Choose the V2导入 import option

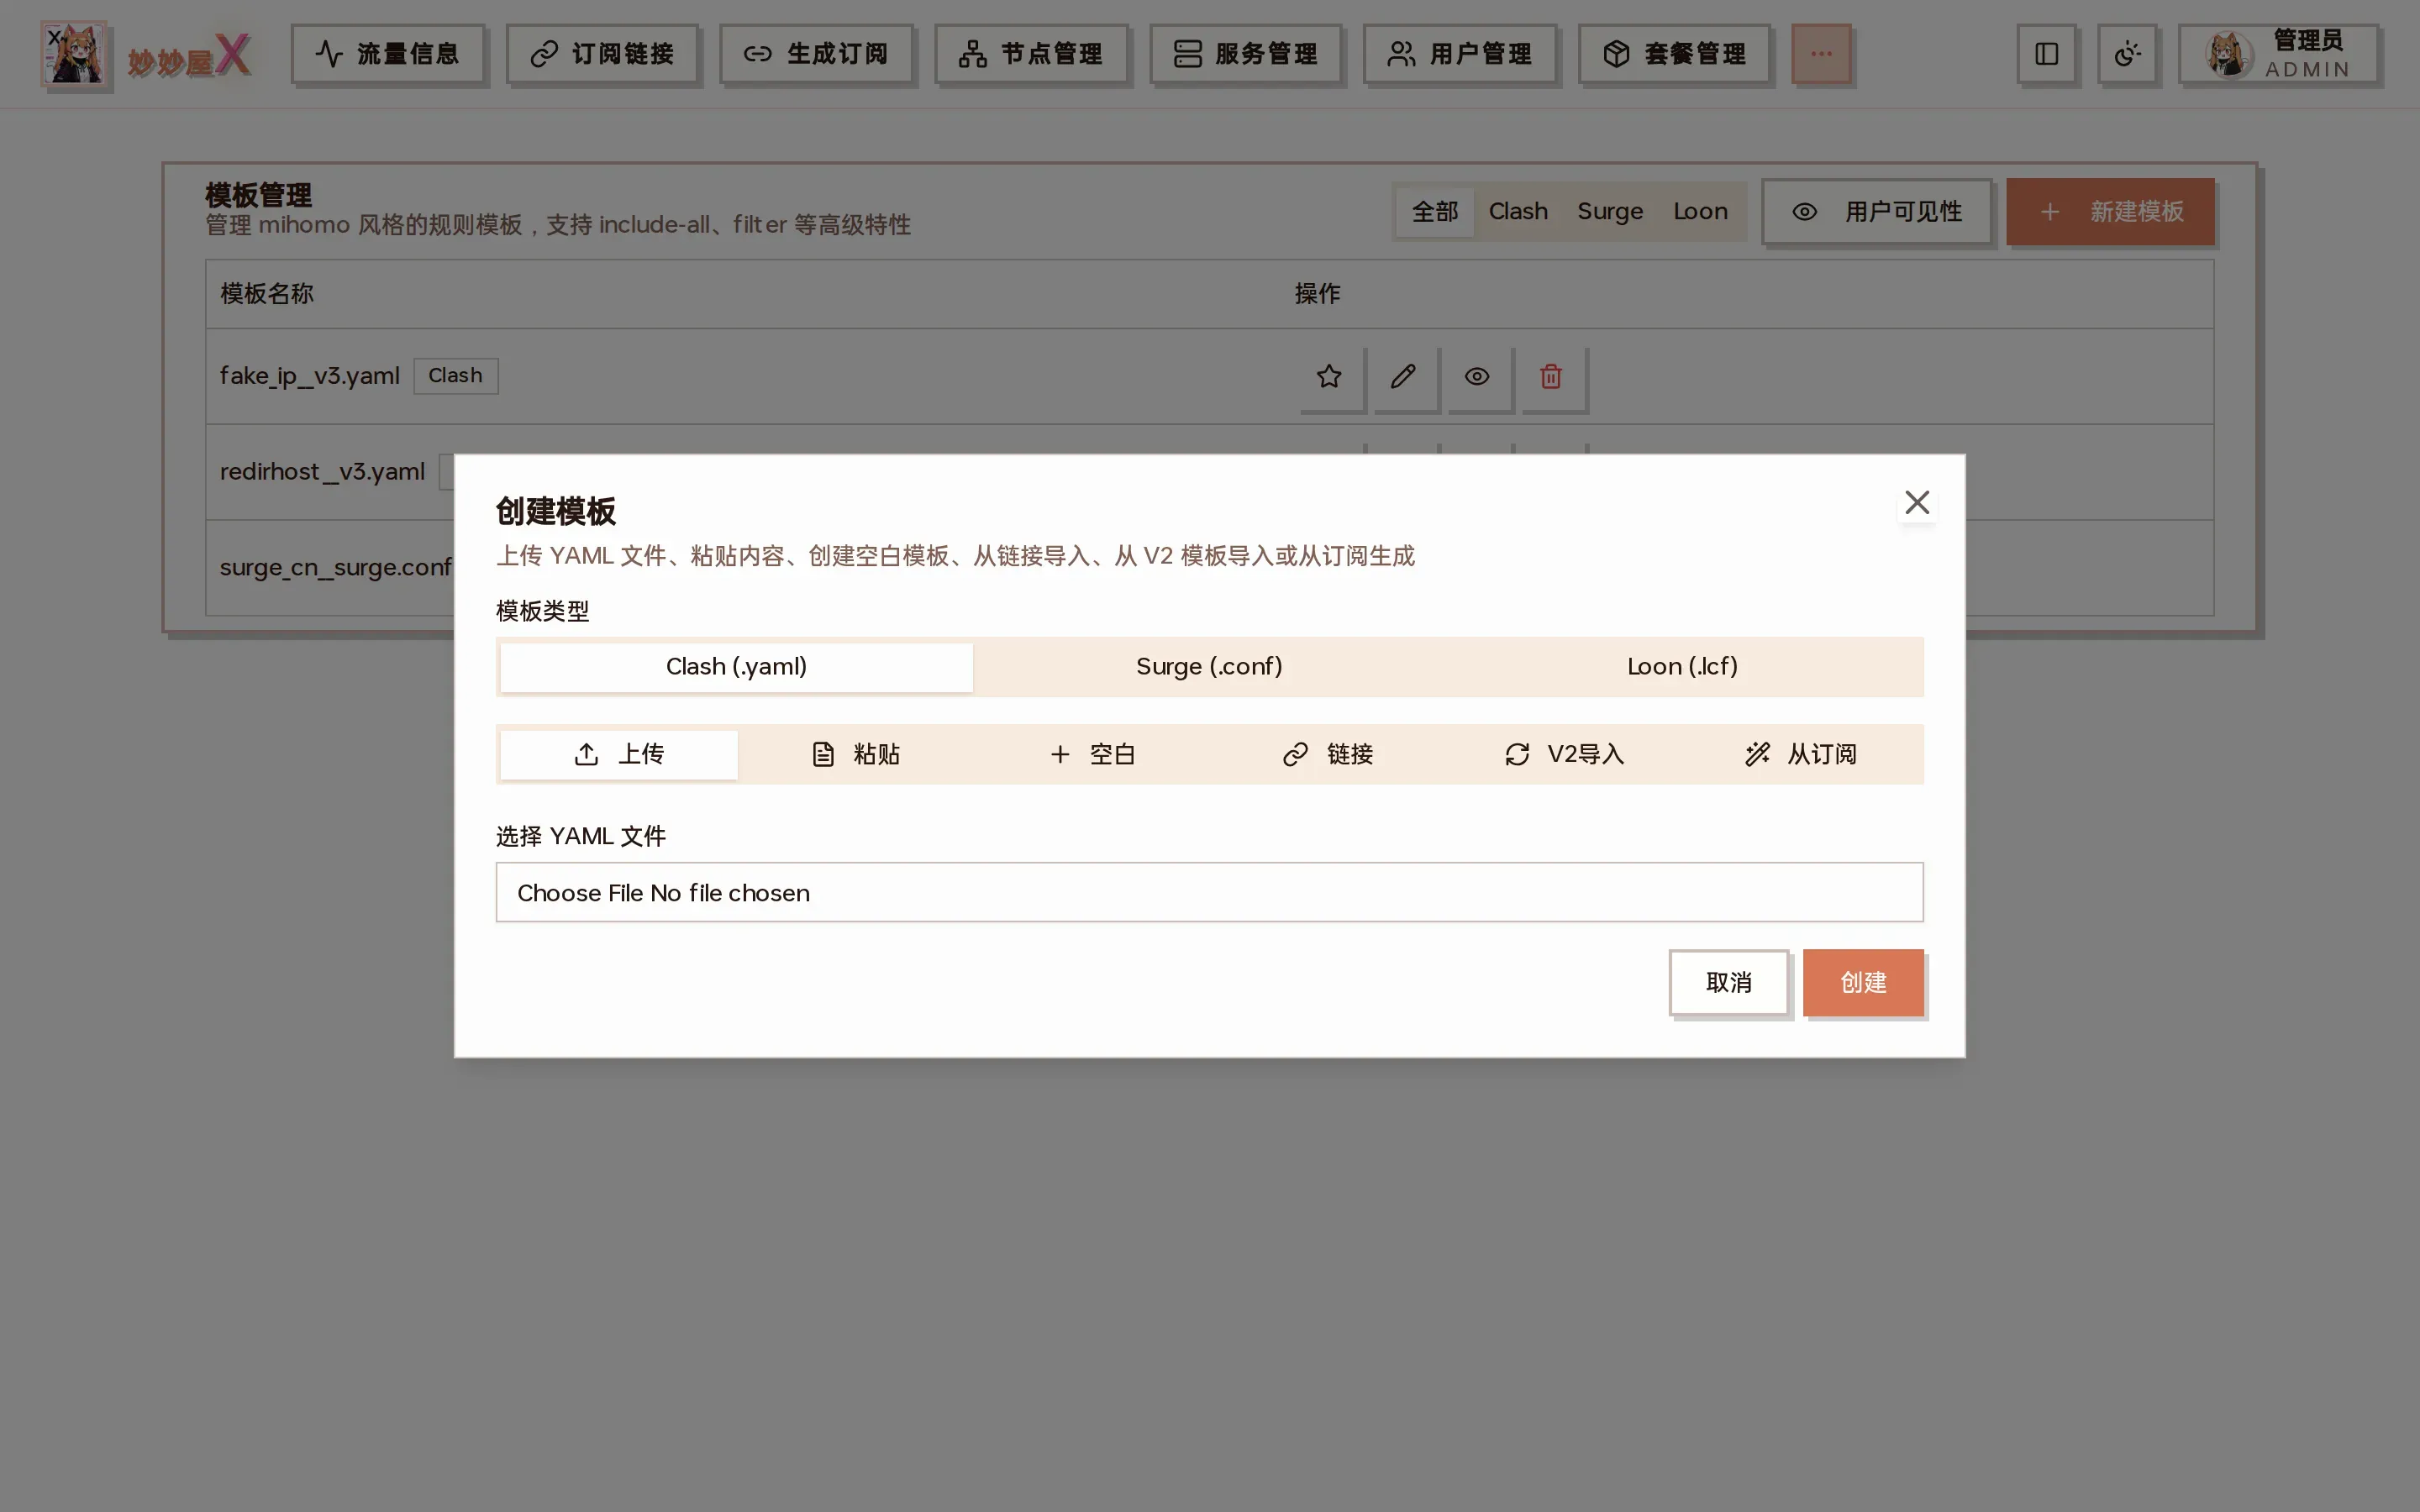[x=1564, y=754]
